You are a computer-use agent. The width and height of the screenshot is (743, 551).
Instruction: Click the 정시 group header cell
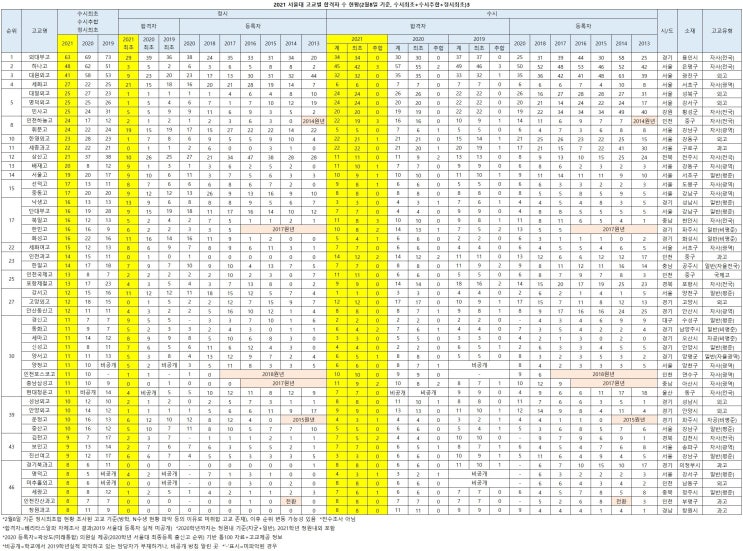coord(222,14)
